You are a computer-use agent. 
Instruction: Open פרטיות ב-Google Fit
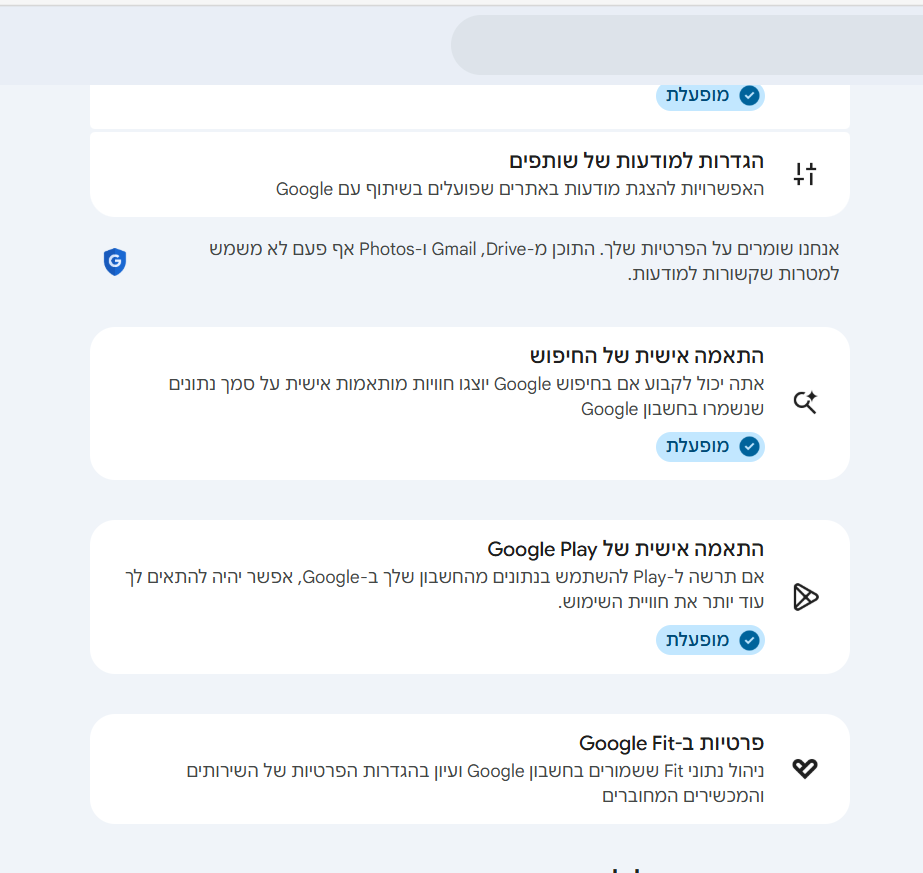[x=671, y=743]
